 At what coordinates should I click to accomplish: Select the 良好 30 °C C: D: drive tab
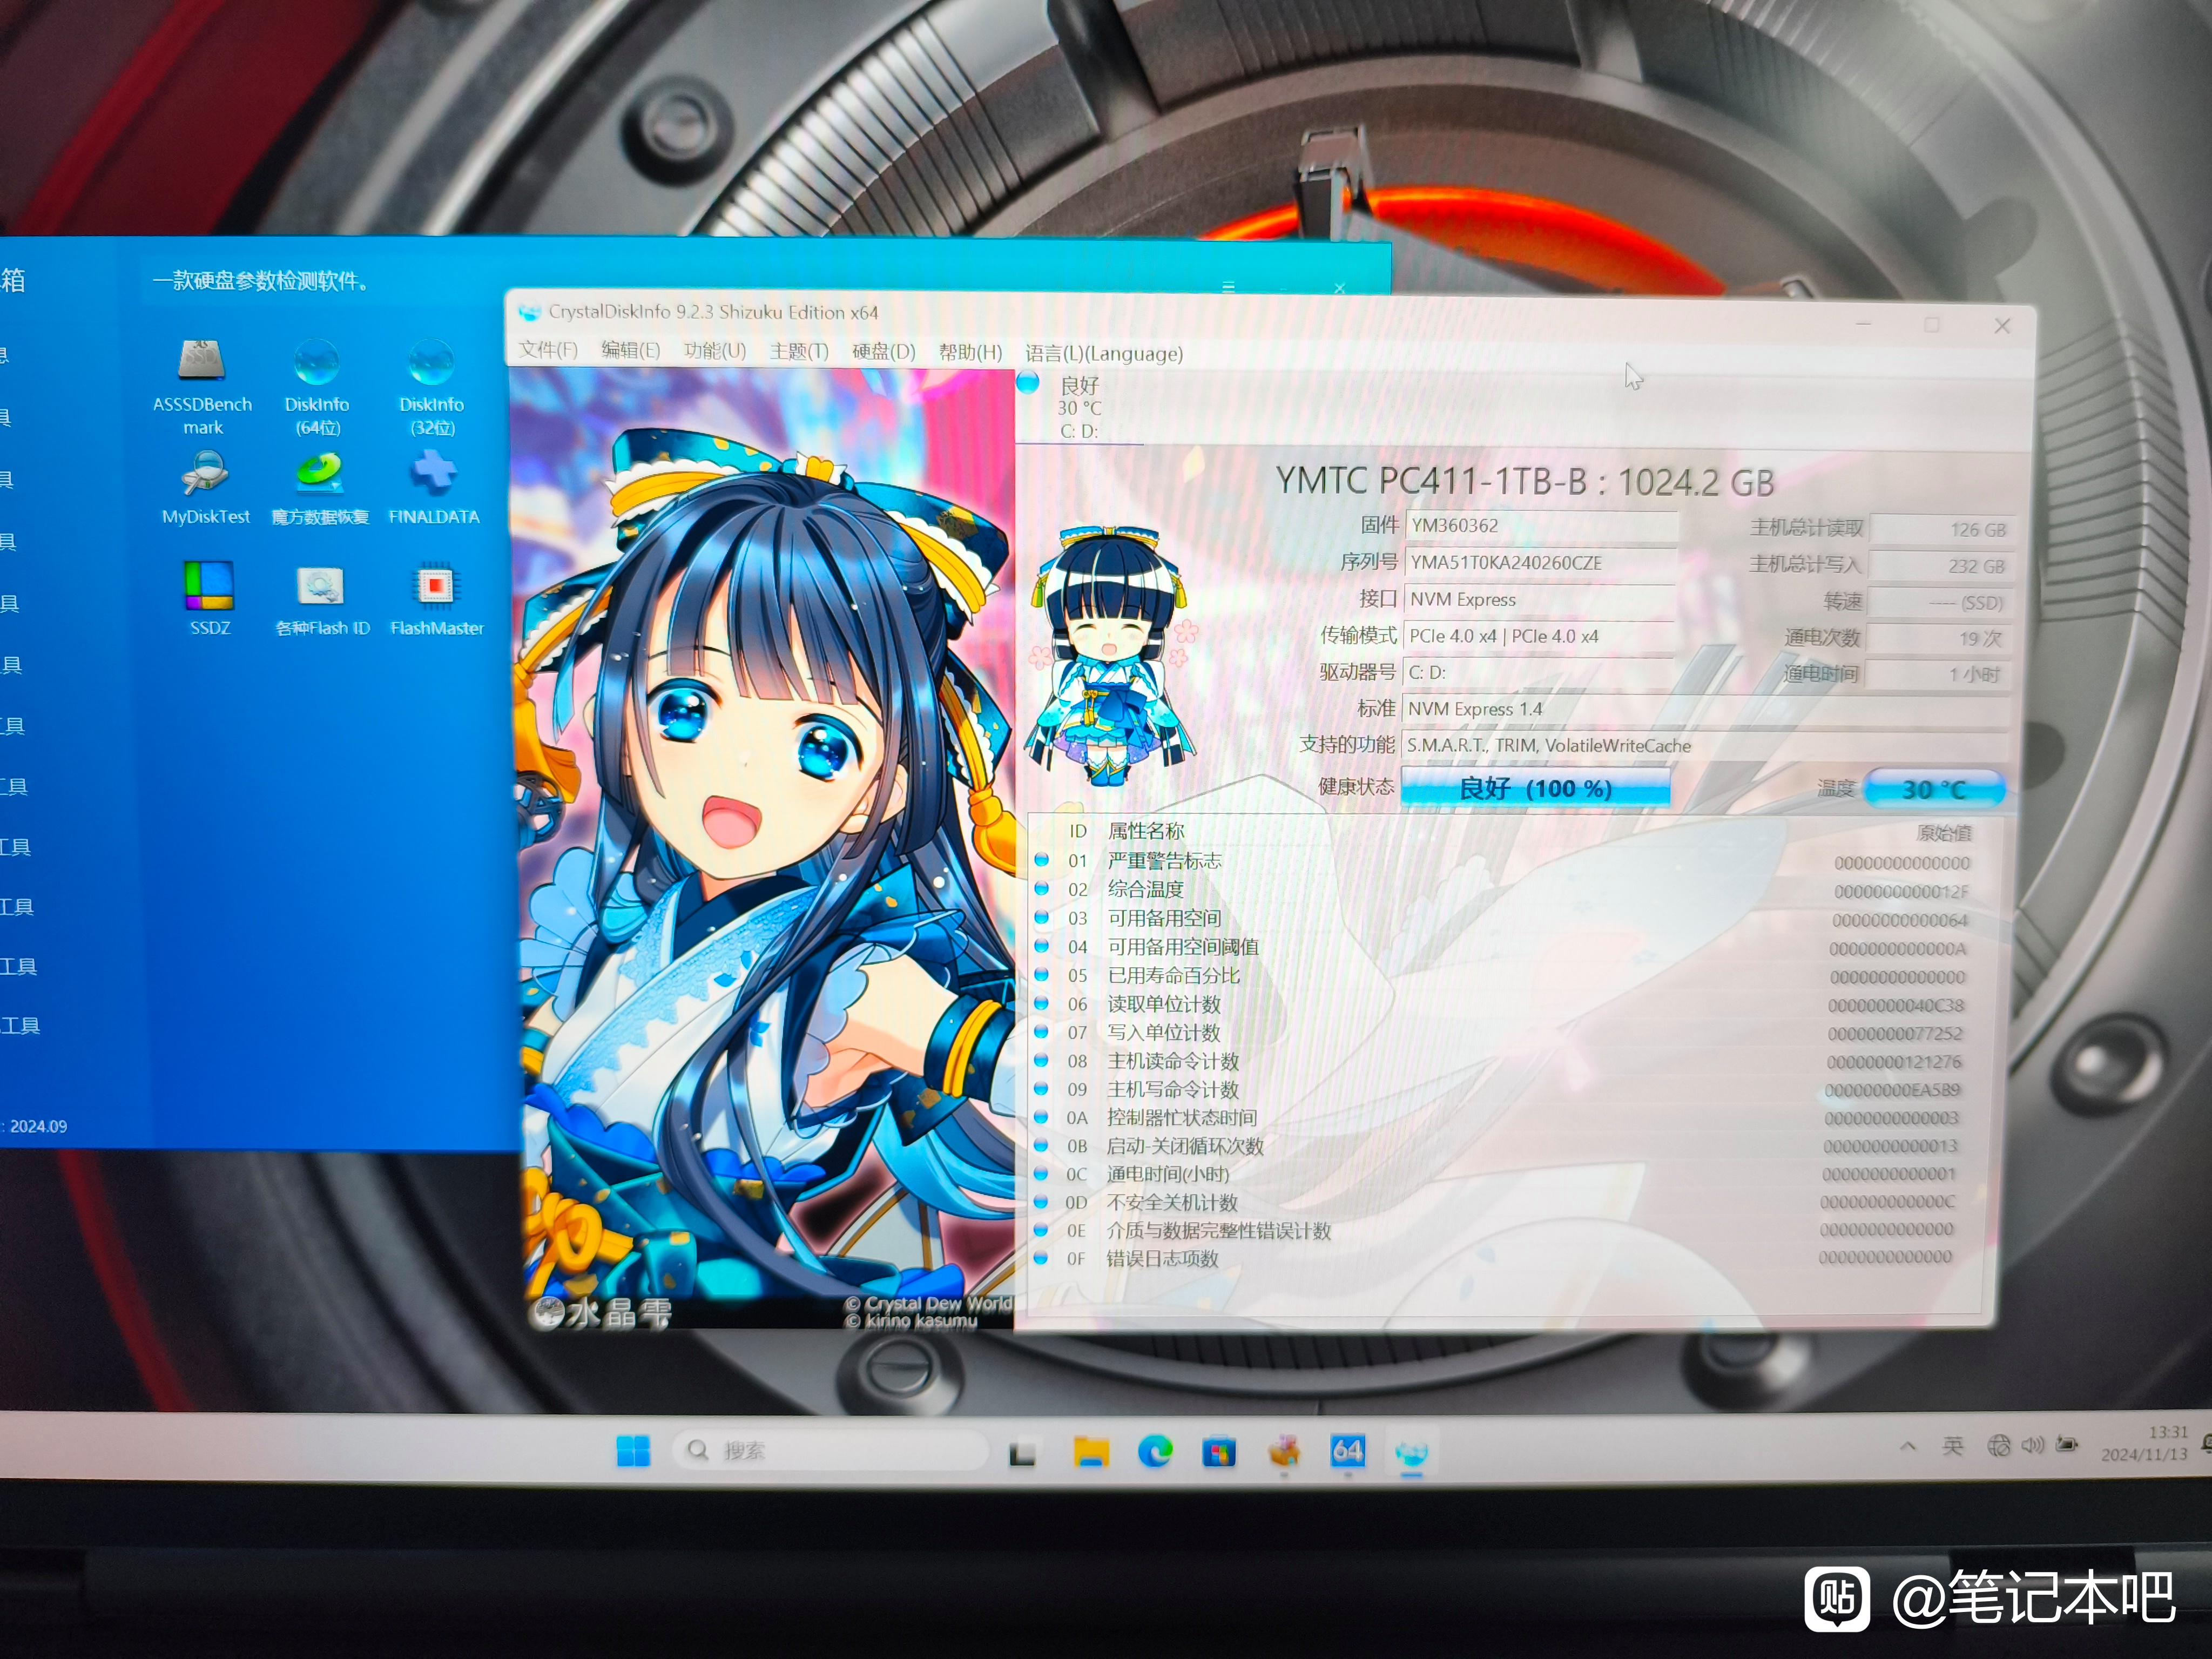(1079, 407)
